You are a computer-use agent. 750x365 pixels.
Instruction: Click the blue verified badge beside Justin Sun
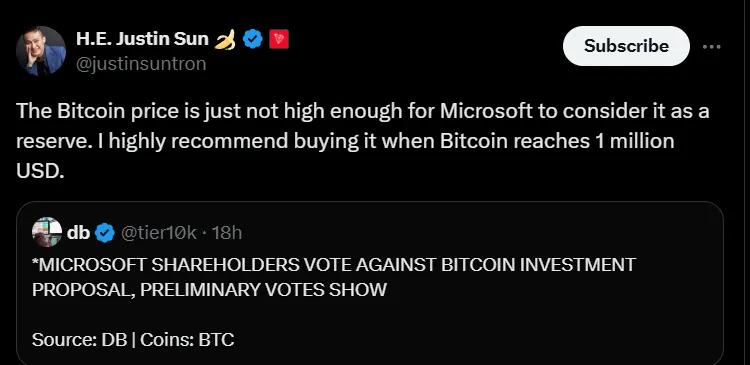coord(253,39)
